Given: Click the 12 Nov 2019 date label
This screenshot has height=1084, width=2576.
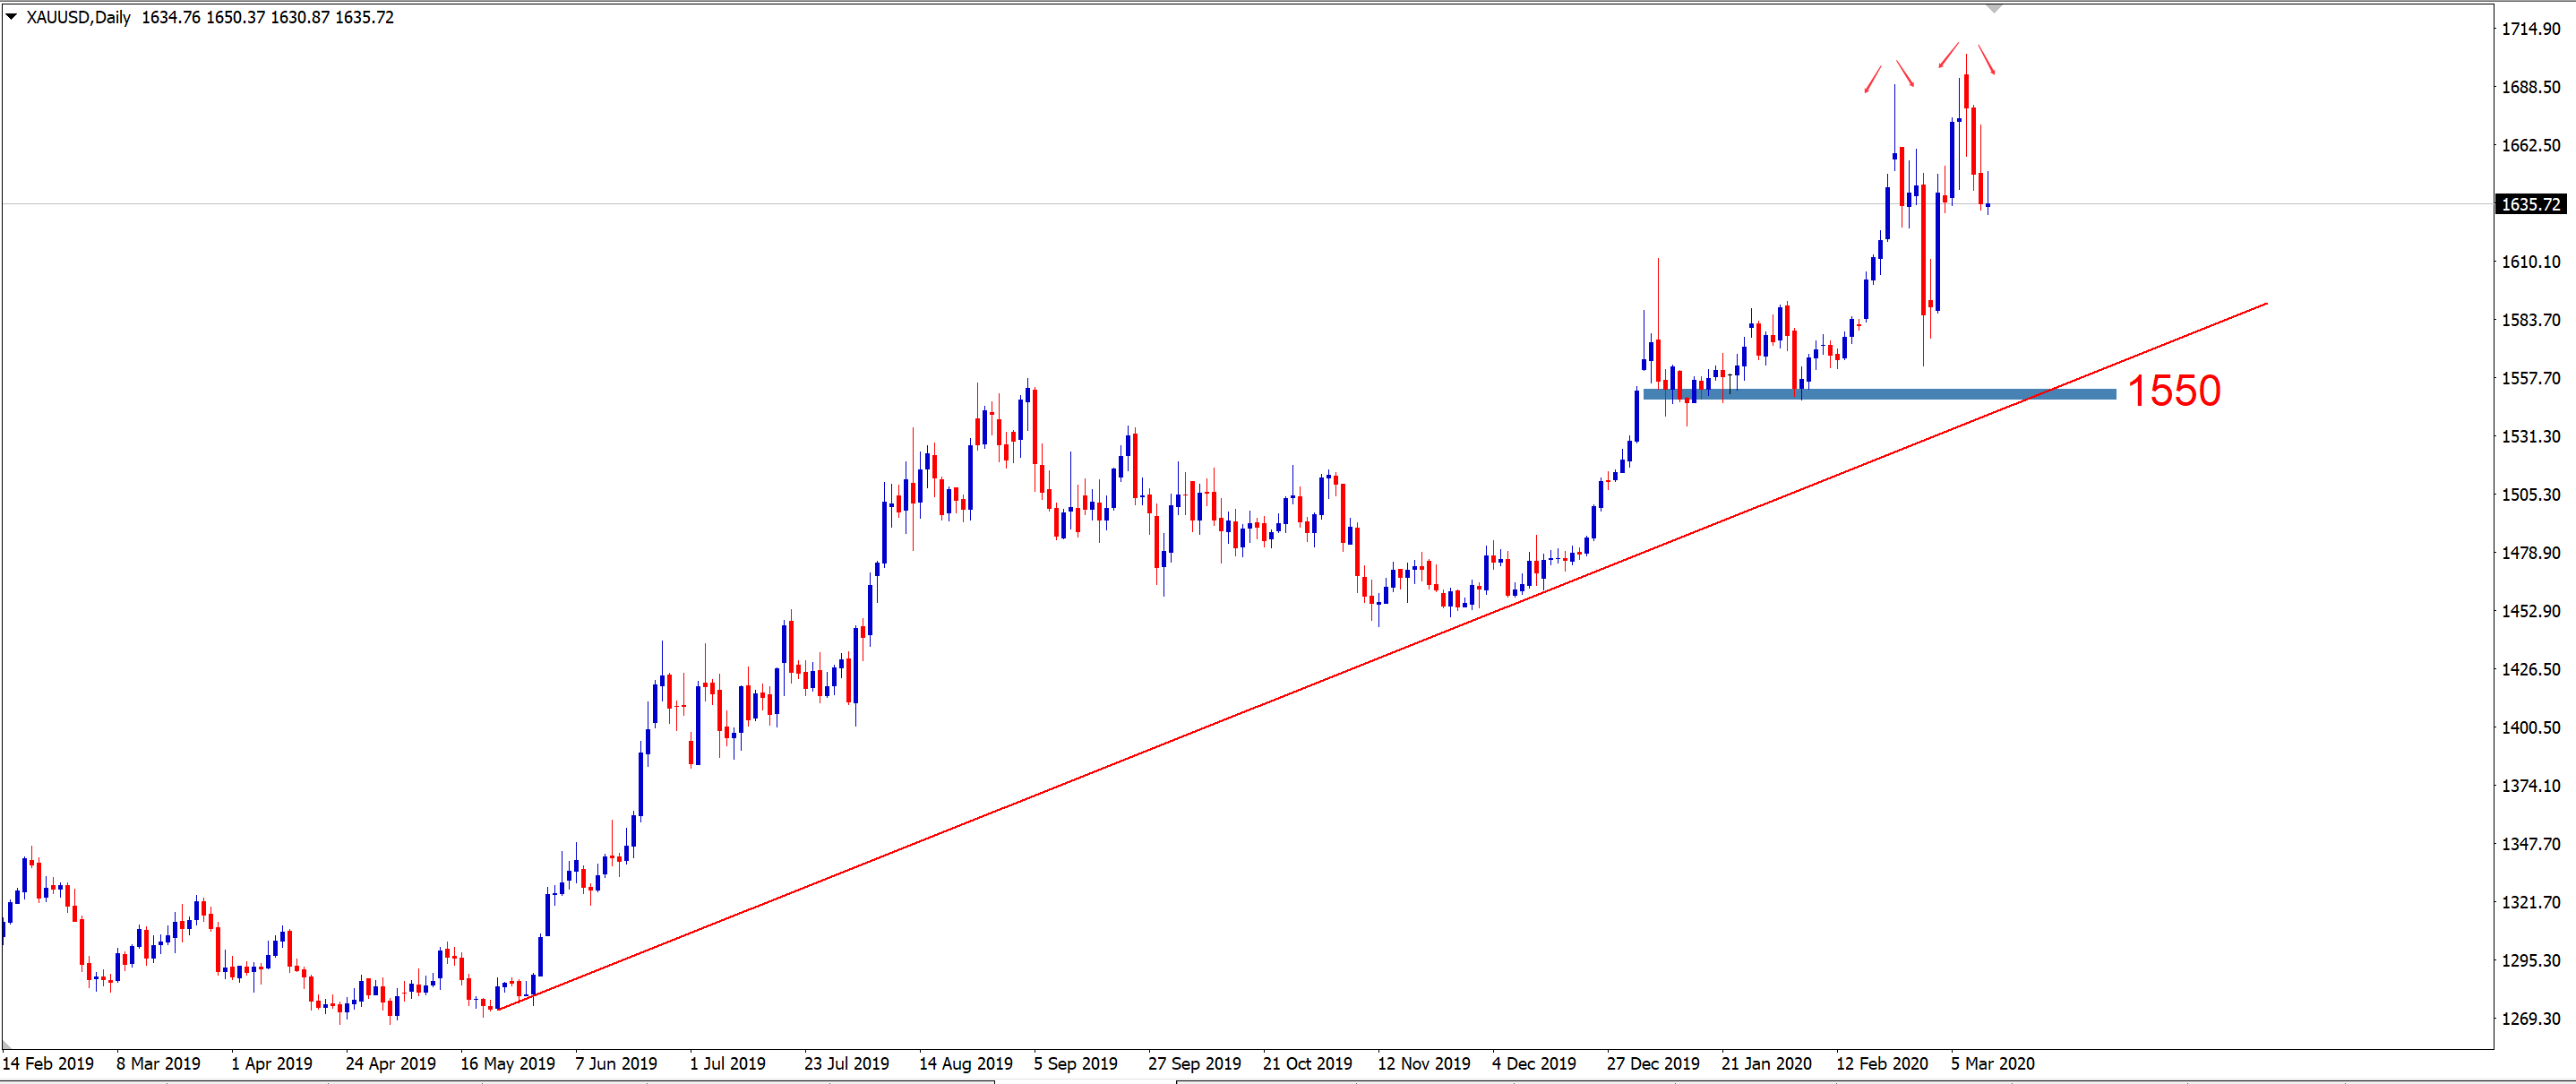Looking at the screenshot, I should tap(1424, 1064).
